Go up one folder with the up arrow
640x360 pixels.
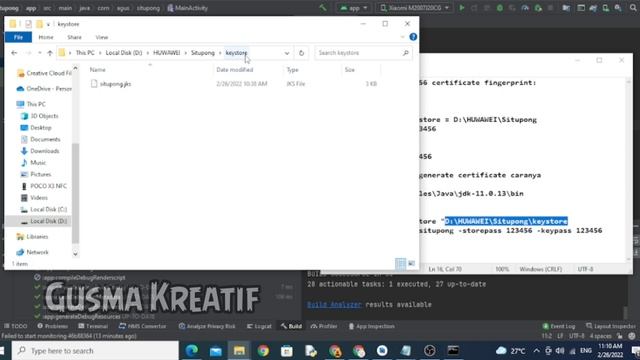coord(50,53)
